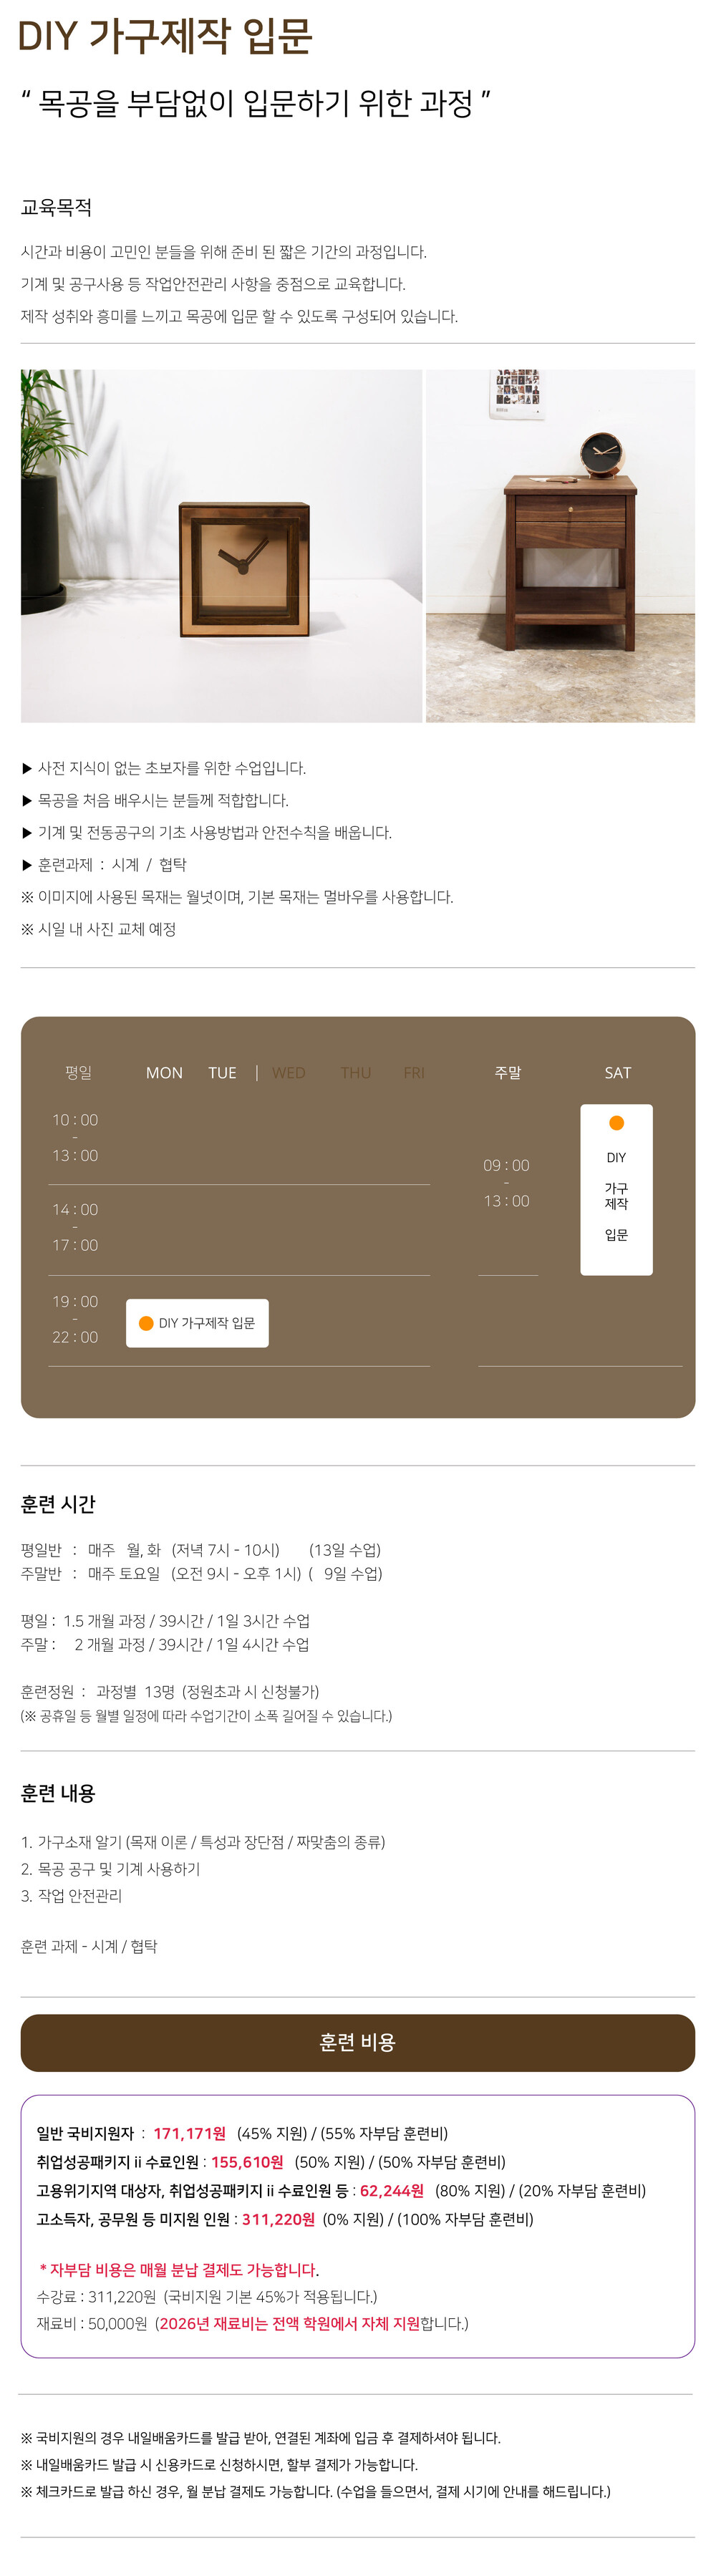This screenshot has width=716, height=2576.
Task: Click the greyed FRI day header
Action: [x=414, y=1072]
